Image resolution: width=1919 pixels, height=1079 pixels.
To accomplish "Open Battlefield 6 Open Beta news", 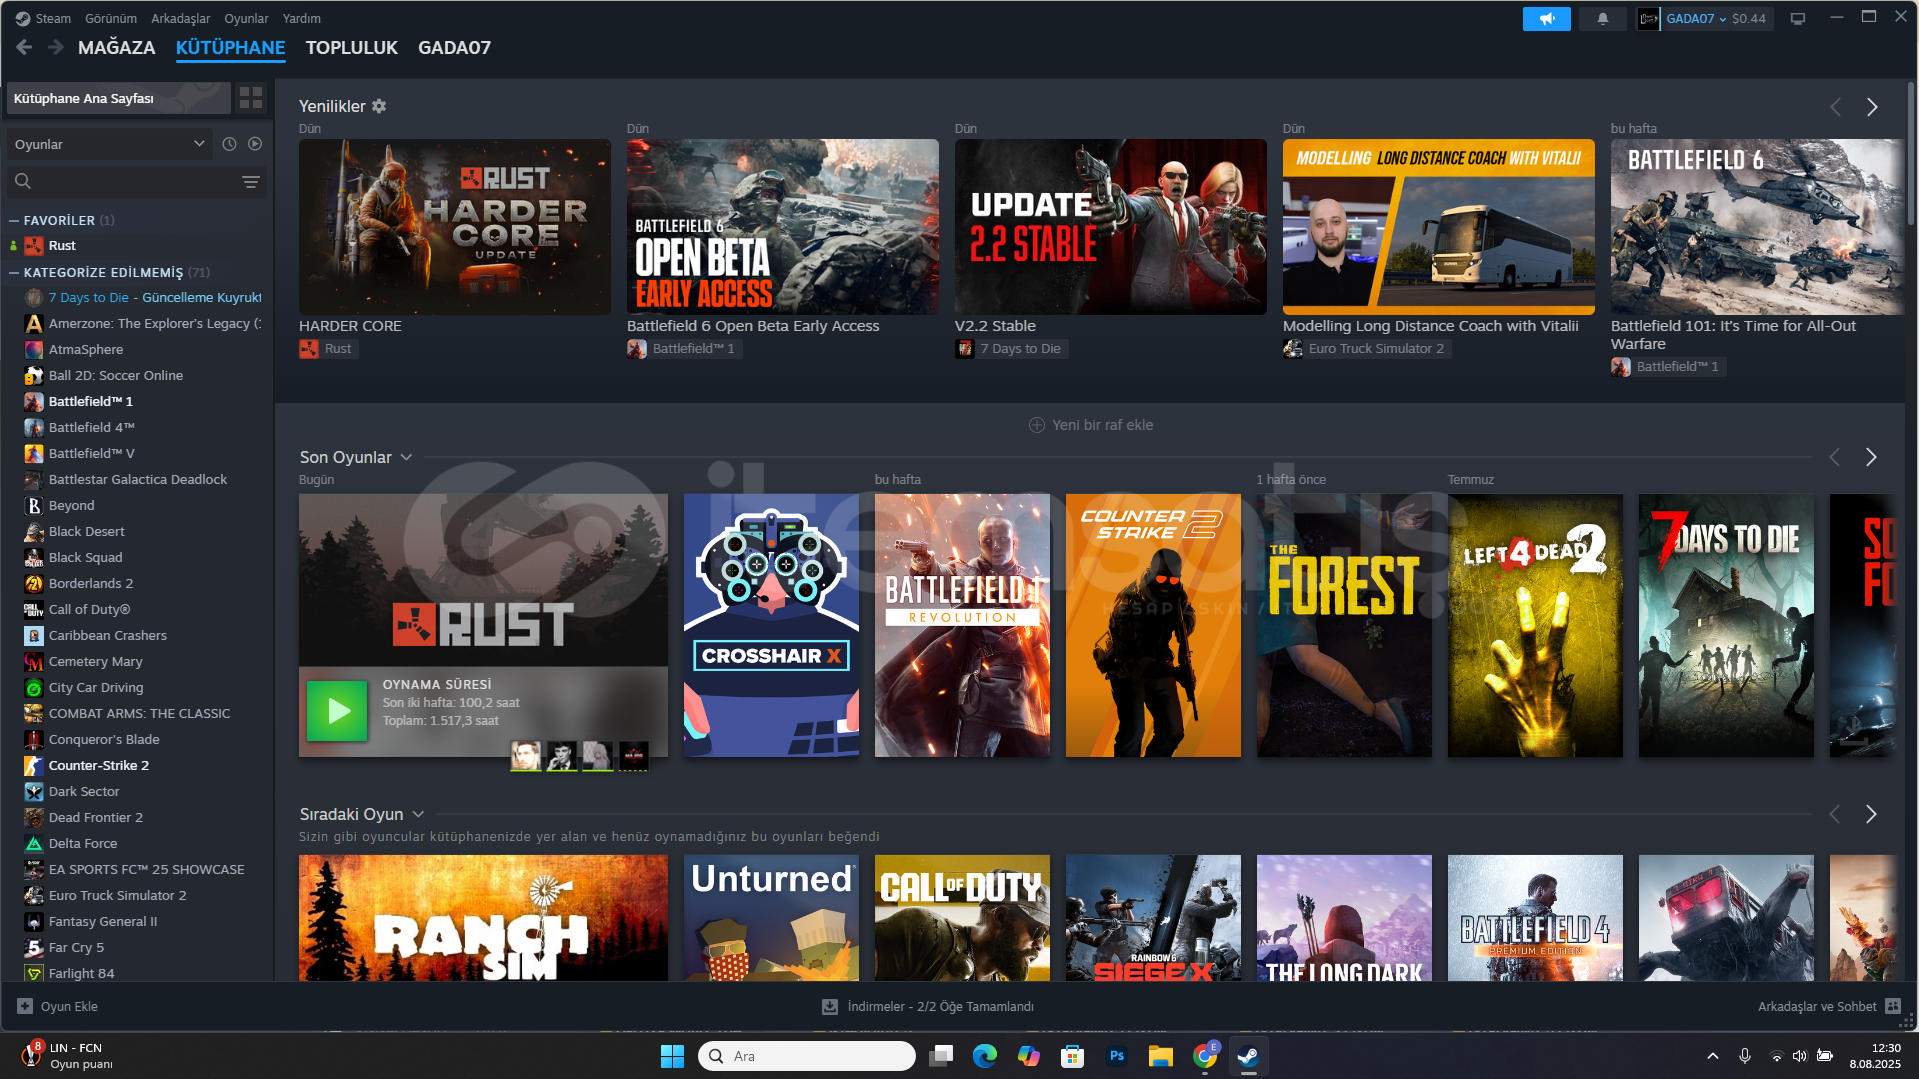I will coord(782,227).
